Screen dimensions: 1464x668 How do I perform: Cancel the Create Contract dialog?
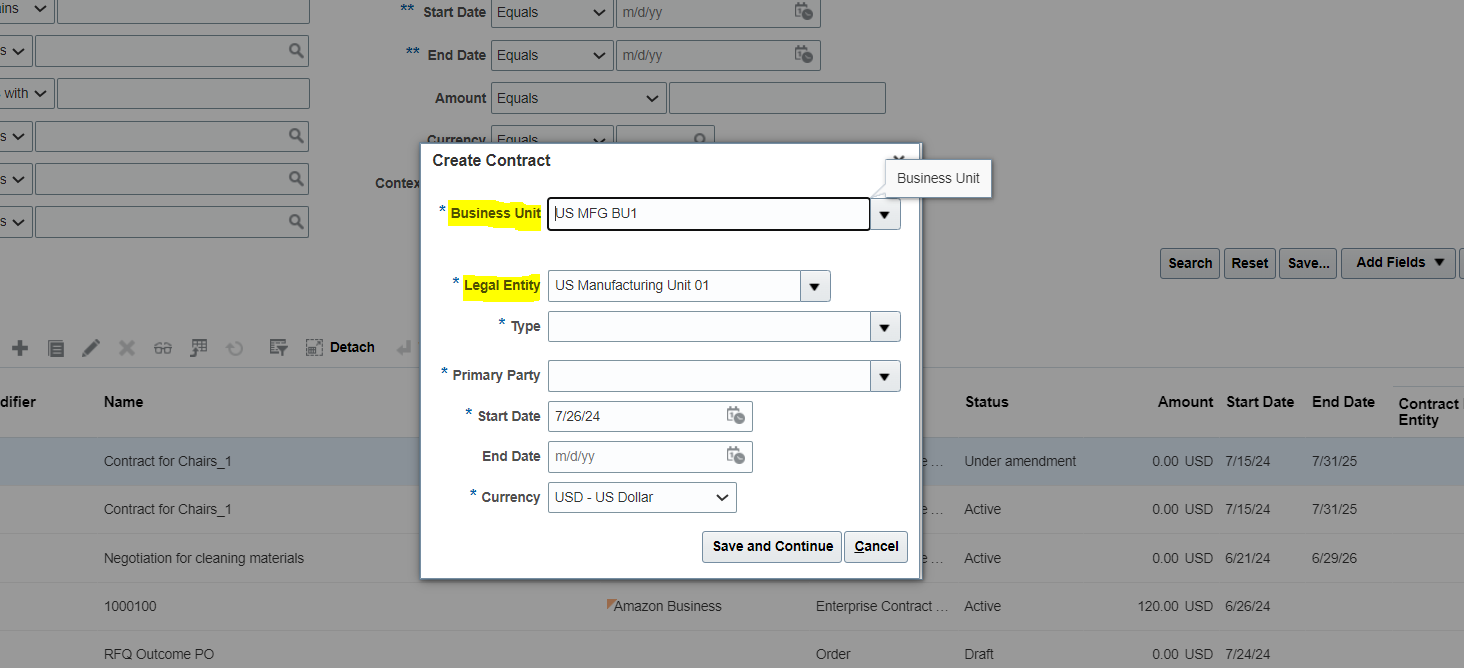(875, 547)
